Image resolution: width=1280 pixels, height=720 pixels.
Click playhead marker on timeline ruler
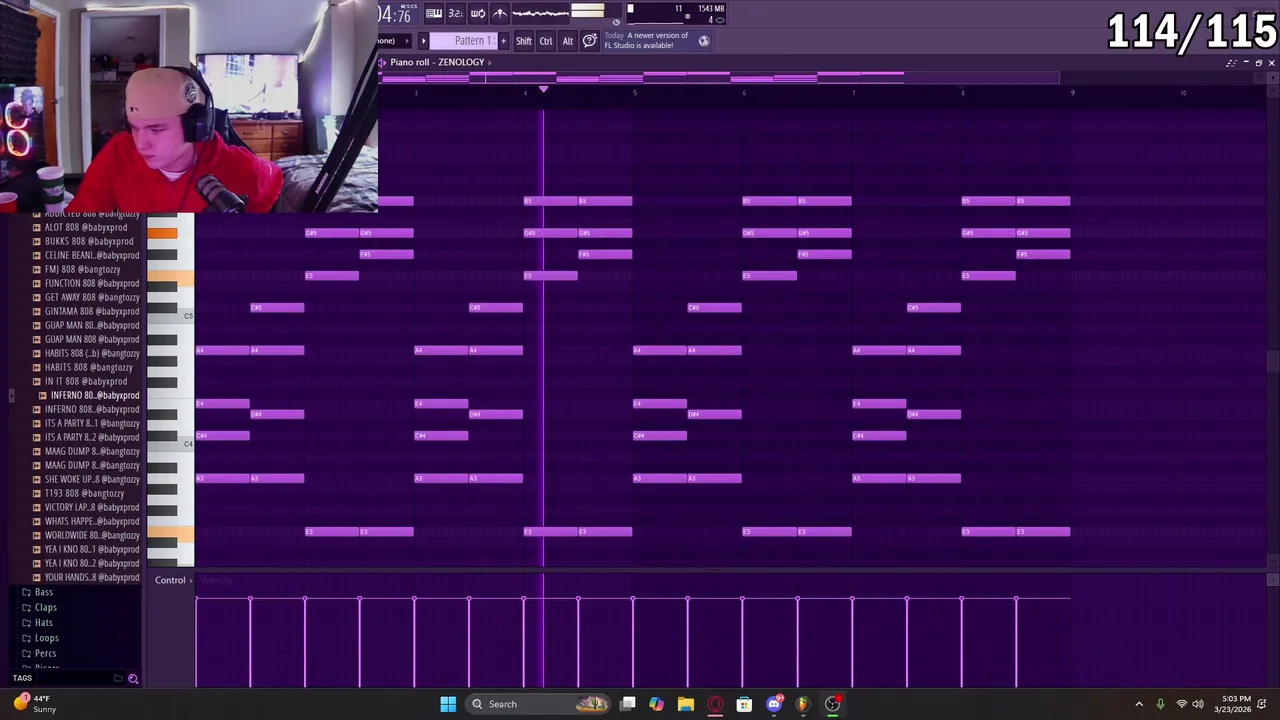(x=543, y=90)
